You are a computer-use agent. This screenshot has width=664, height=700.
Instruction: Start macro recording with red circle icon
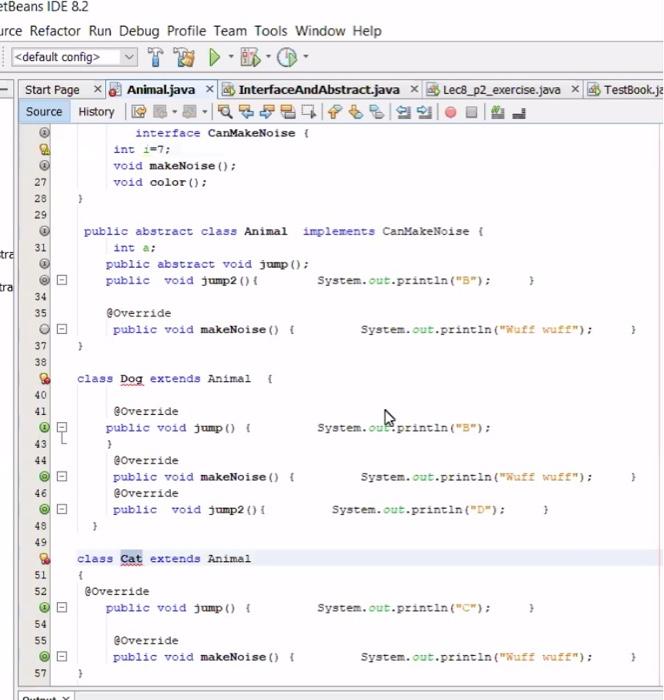(x=451, y=112)
